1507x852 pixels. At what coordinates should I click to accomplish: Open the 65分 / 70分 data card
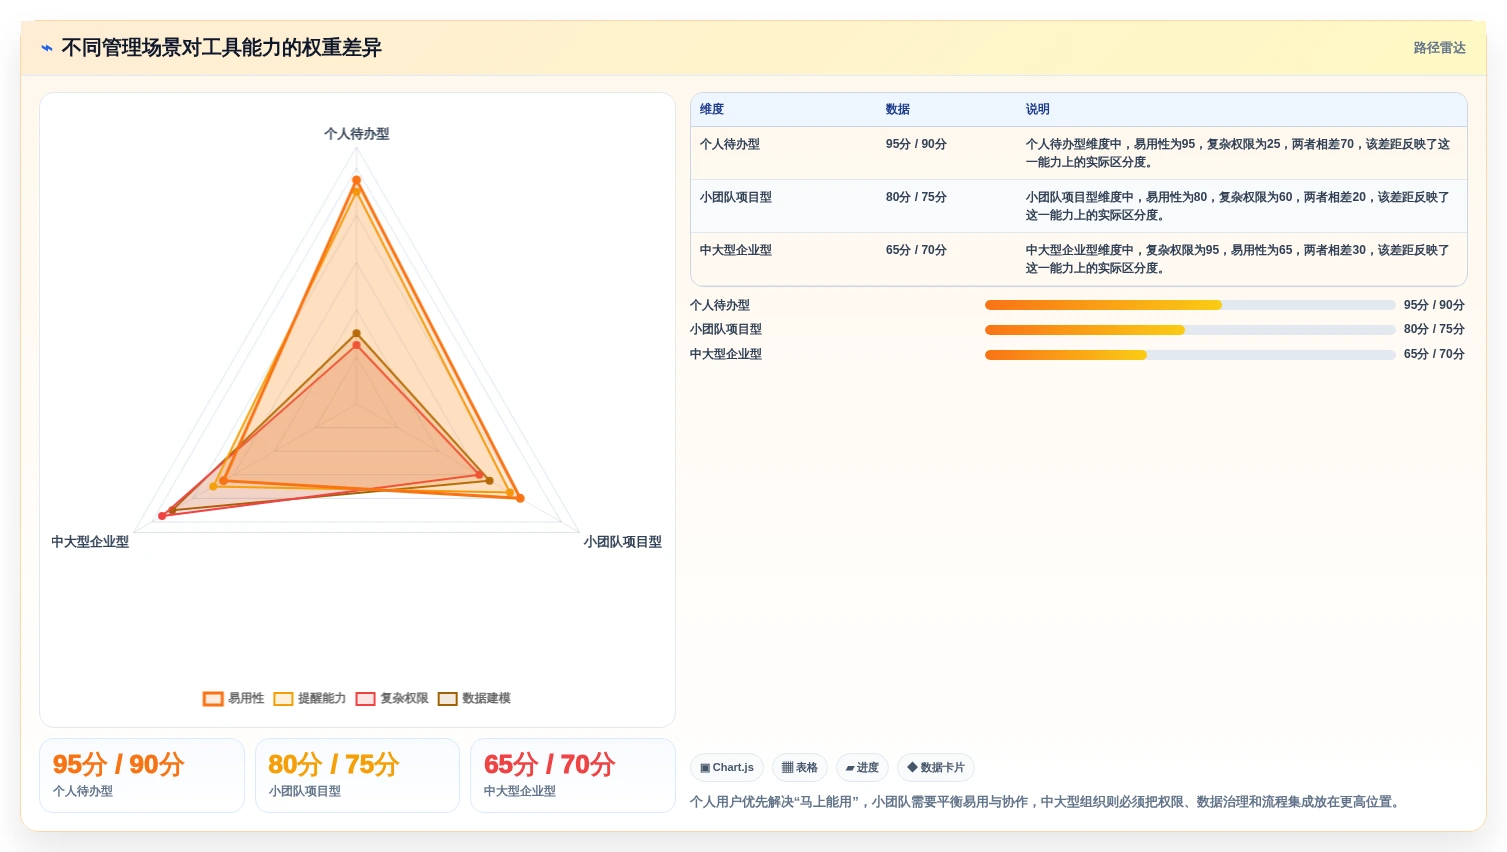pos(573,775)
